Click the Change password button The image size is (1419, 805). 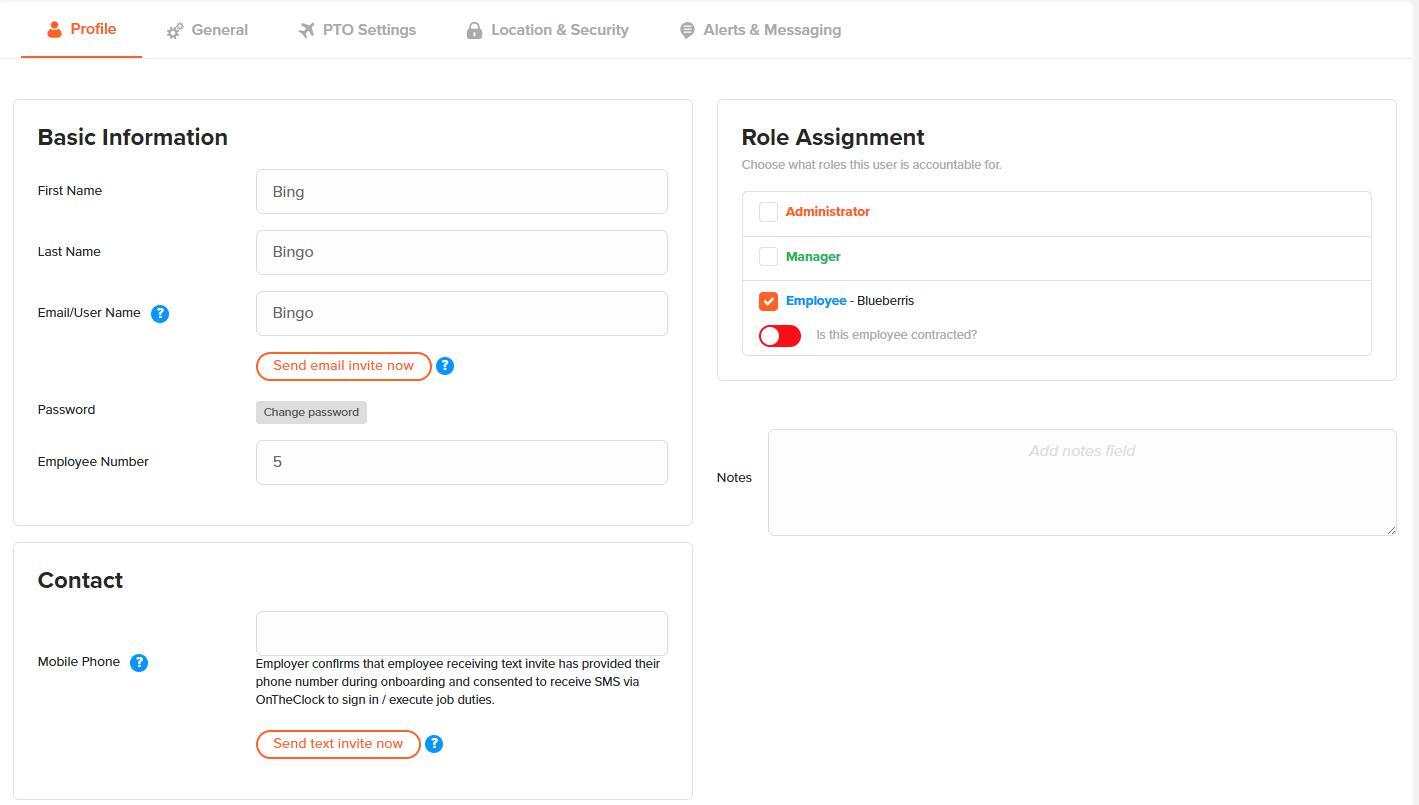[x=311, y=412]
